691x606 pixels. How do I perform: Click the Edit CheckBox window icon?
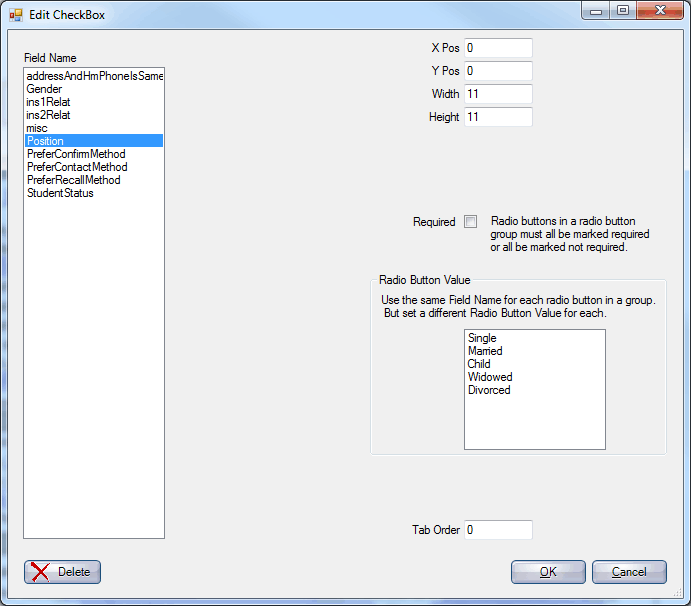click(x=15, y=15)
